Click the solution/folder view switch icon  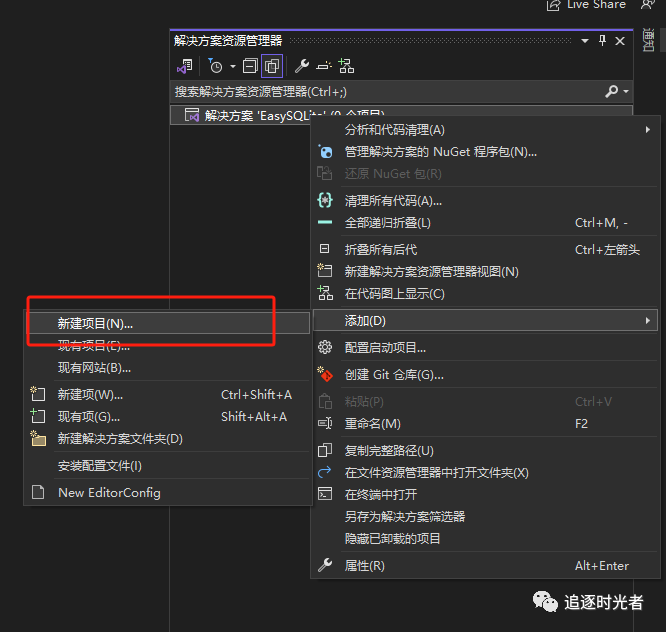[x=184, y=66]
